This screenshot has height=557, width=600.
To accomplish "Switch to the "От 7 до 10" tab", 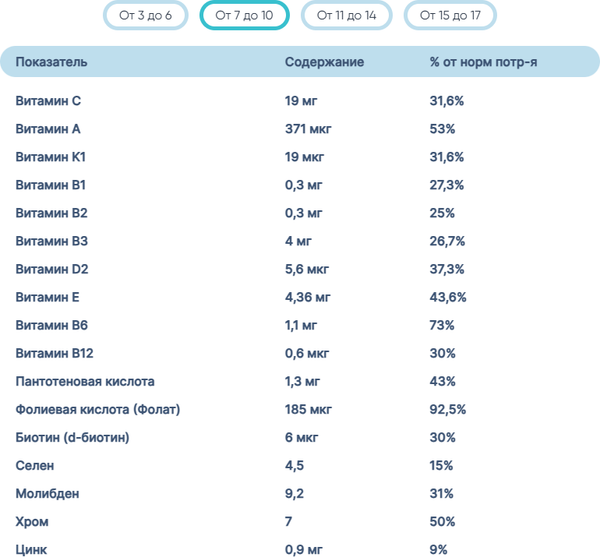I will (245, 16).
